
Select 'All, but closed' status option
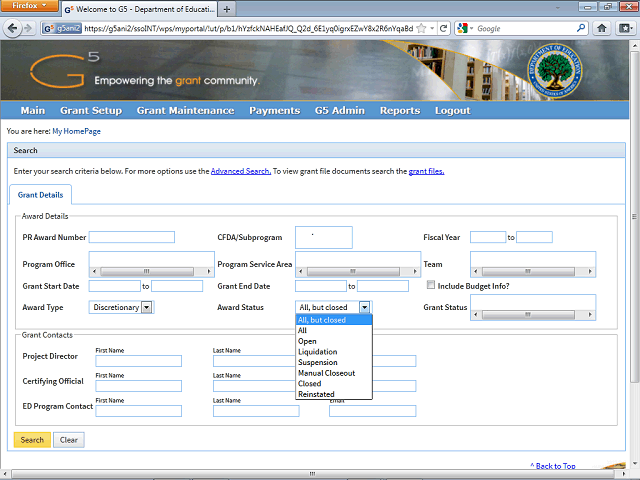[x=333, y=320]
